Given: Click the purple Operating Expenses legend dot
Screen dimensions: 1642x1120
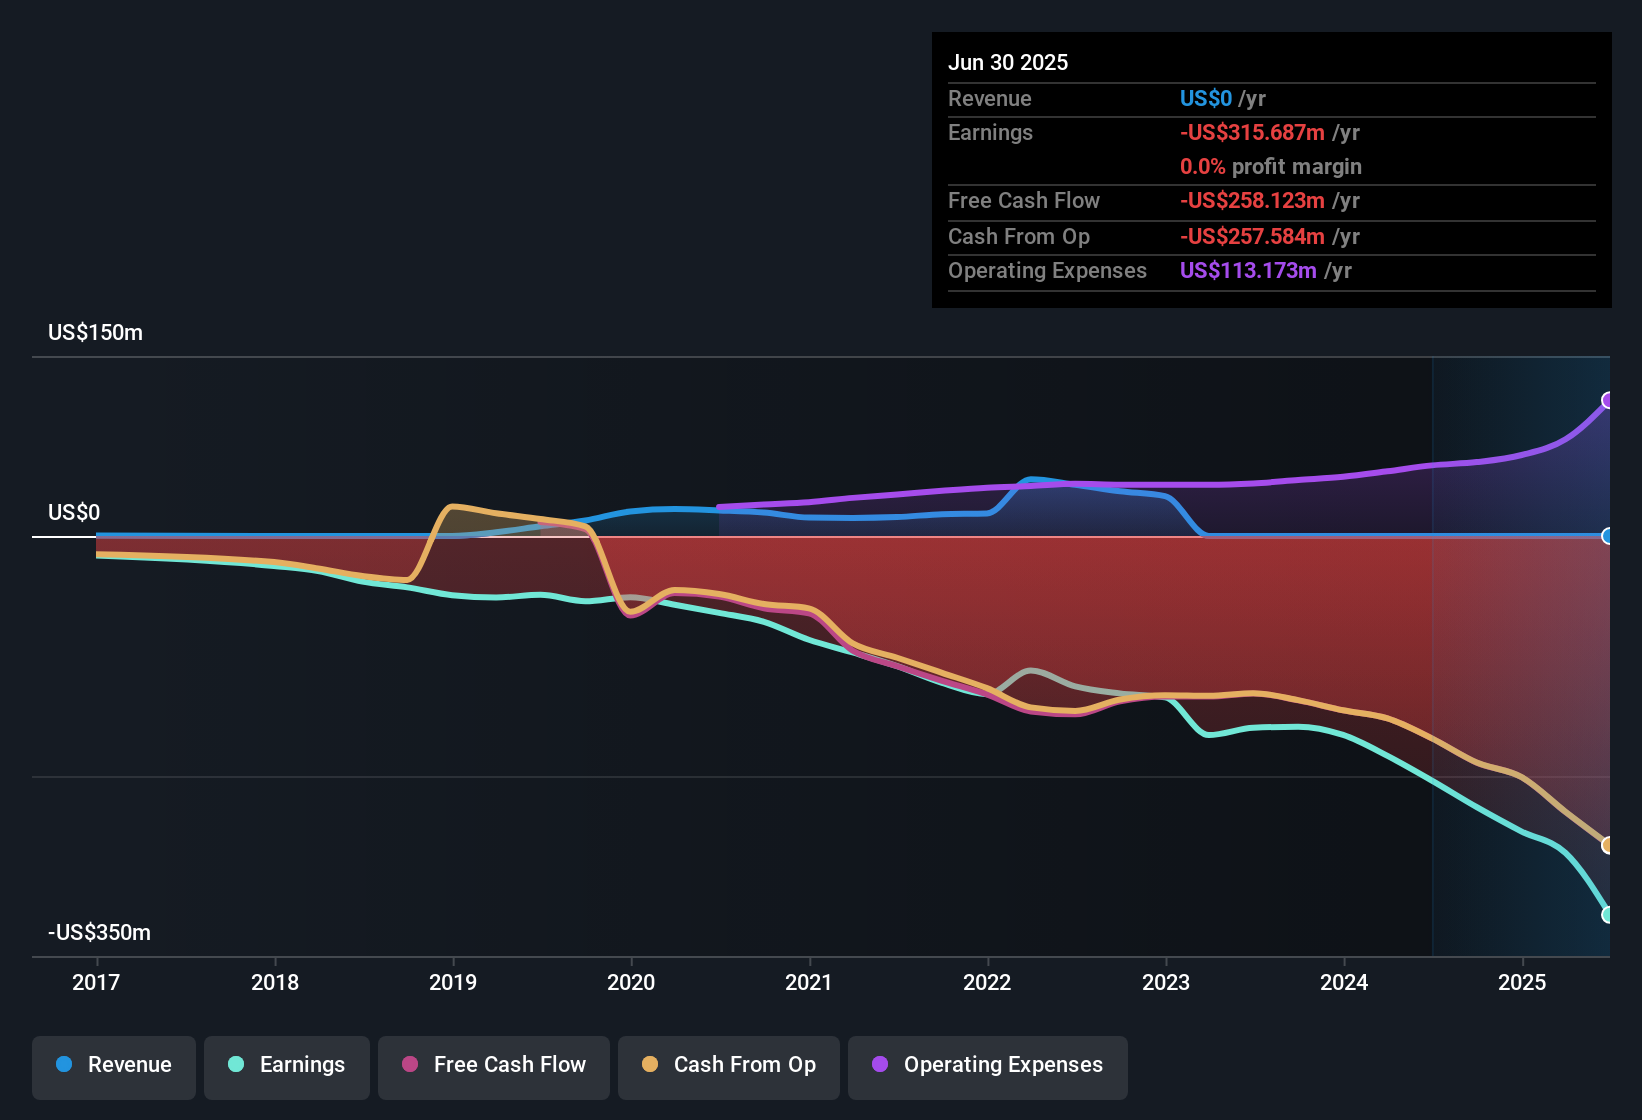Looking at the screenshot, I should 880,1065.
